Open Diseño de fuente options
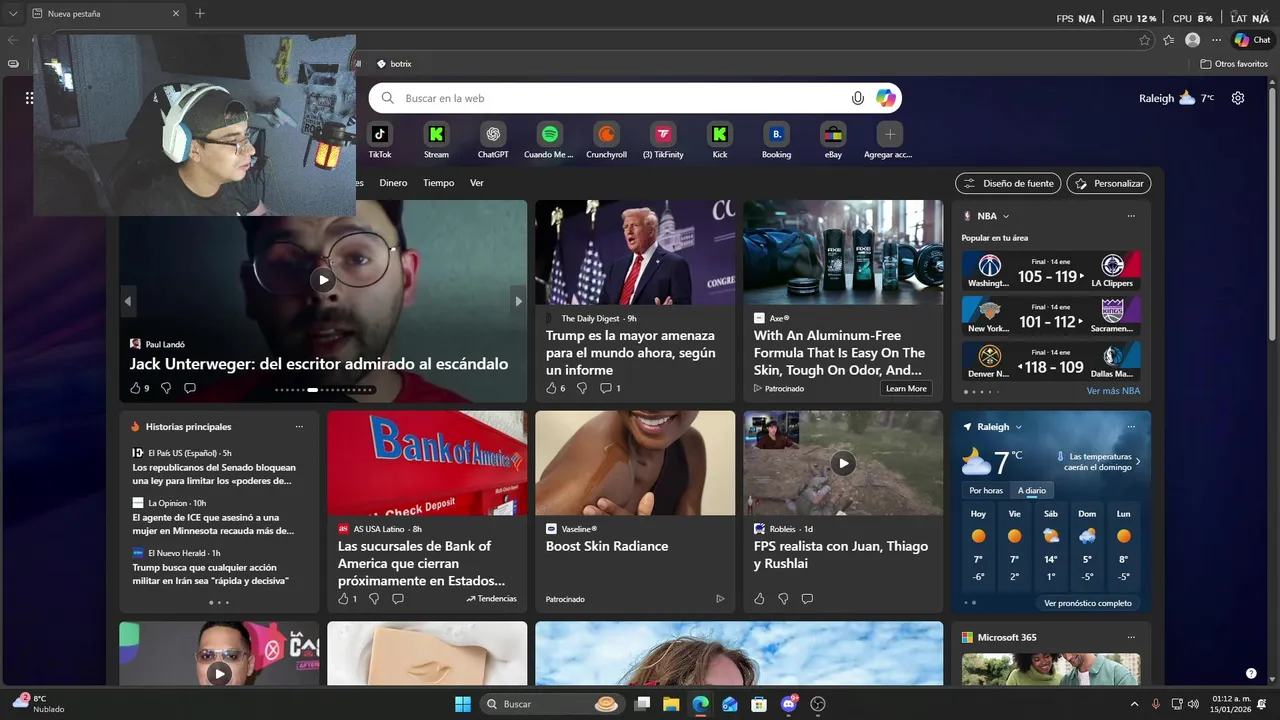This screenshot has height=720, width=1280. pyautogui.click(x=1008, y=183)
